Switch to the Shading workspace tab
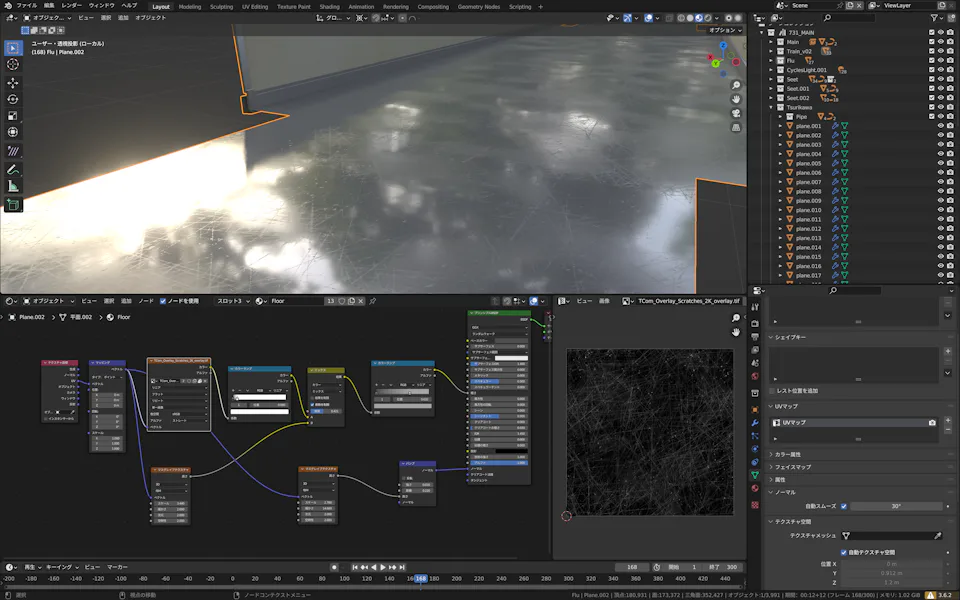960x600 pixels. pos(328,6)
